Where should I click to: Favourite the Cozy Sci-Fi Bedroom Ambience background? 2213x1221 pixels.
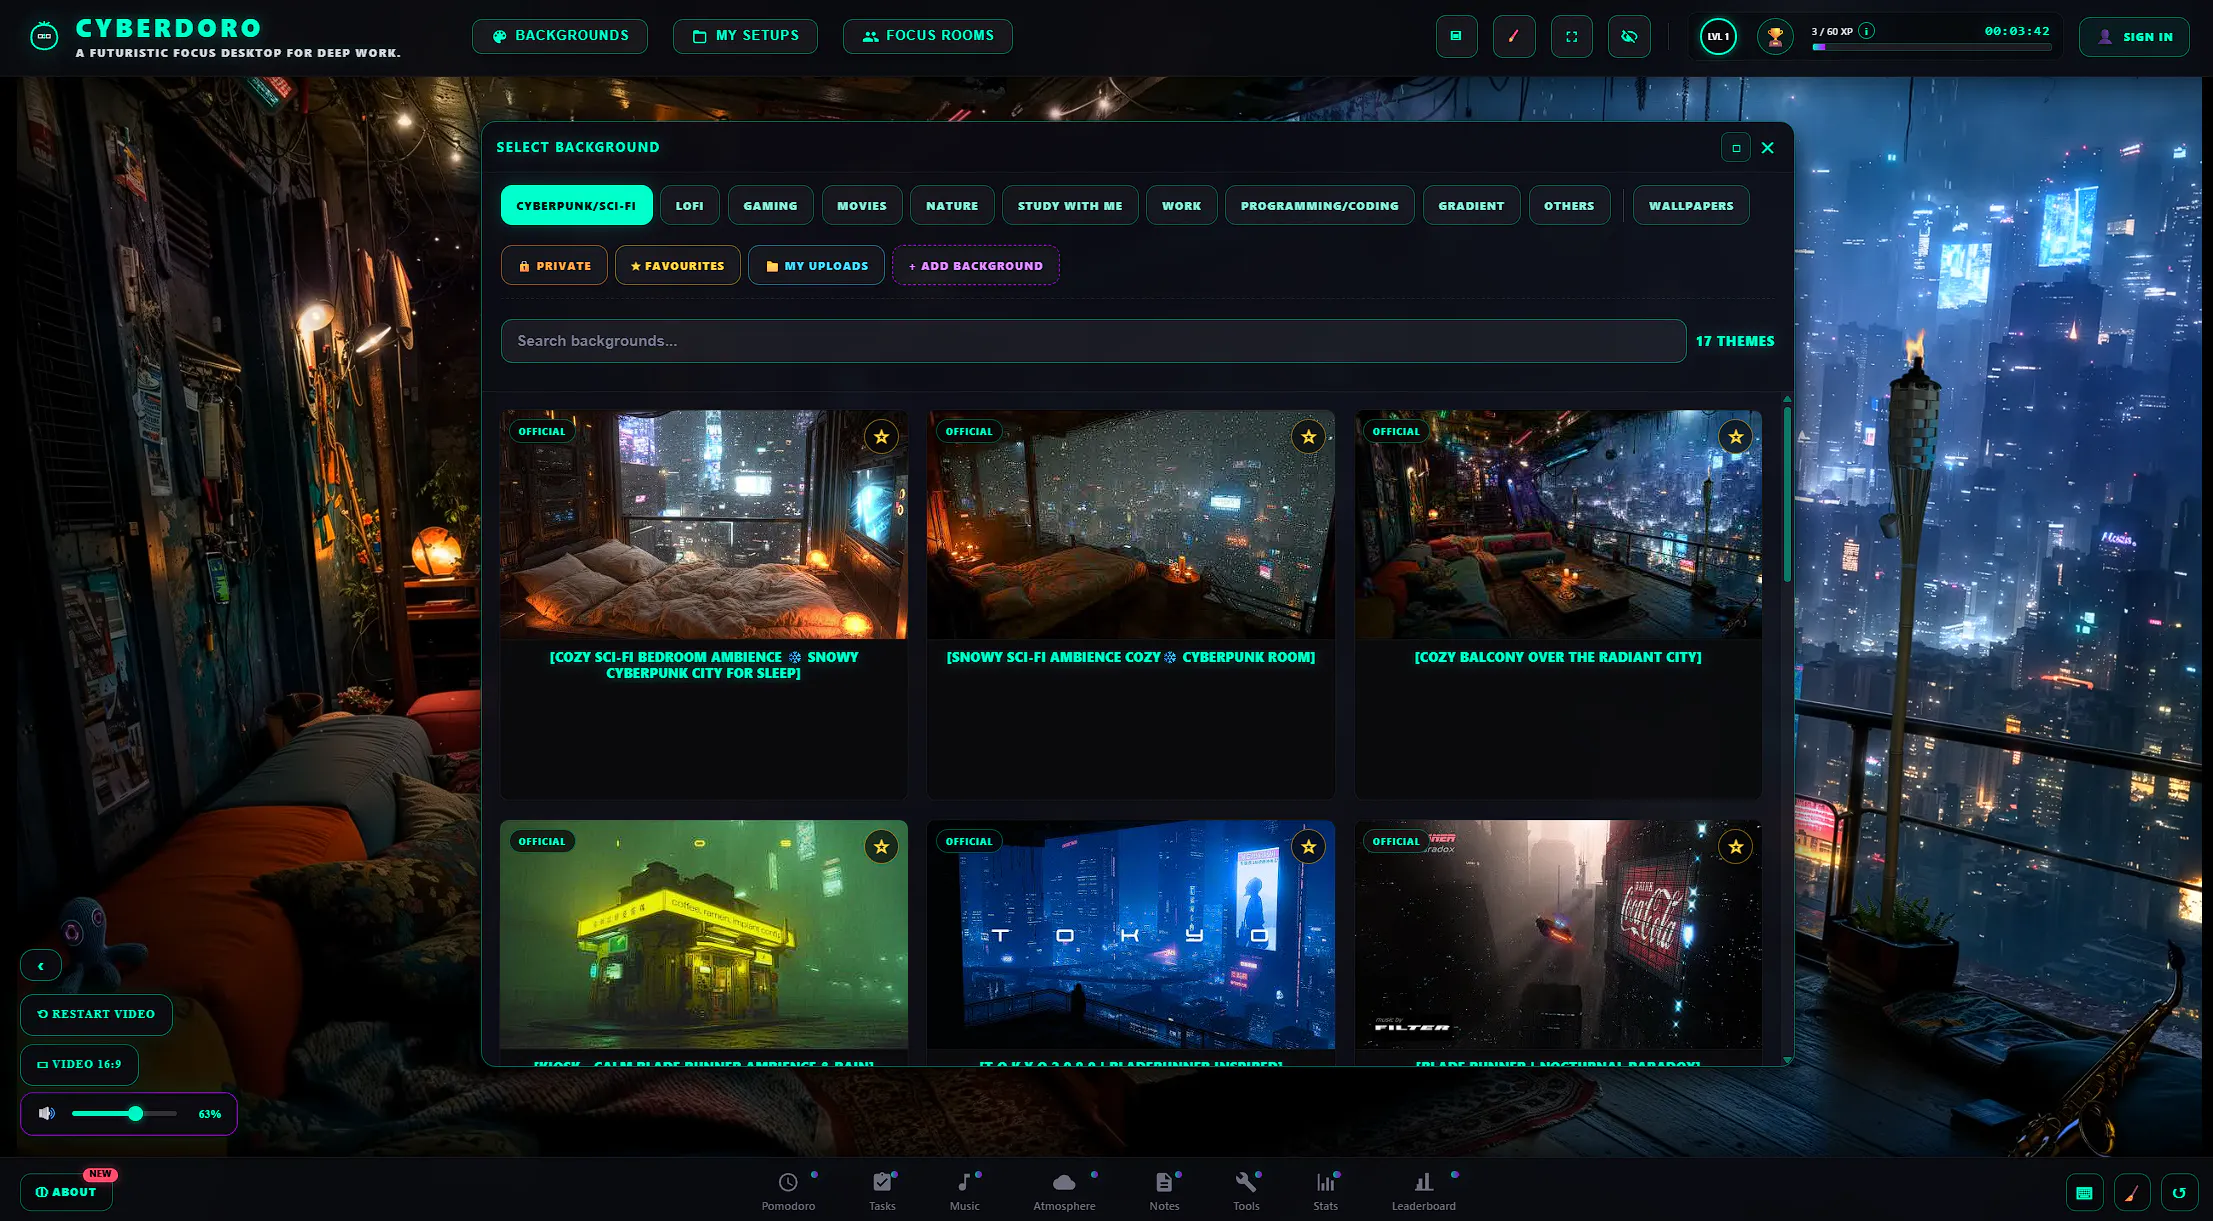coord(881,437)
